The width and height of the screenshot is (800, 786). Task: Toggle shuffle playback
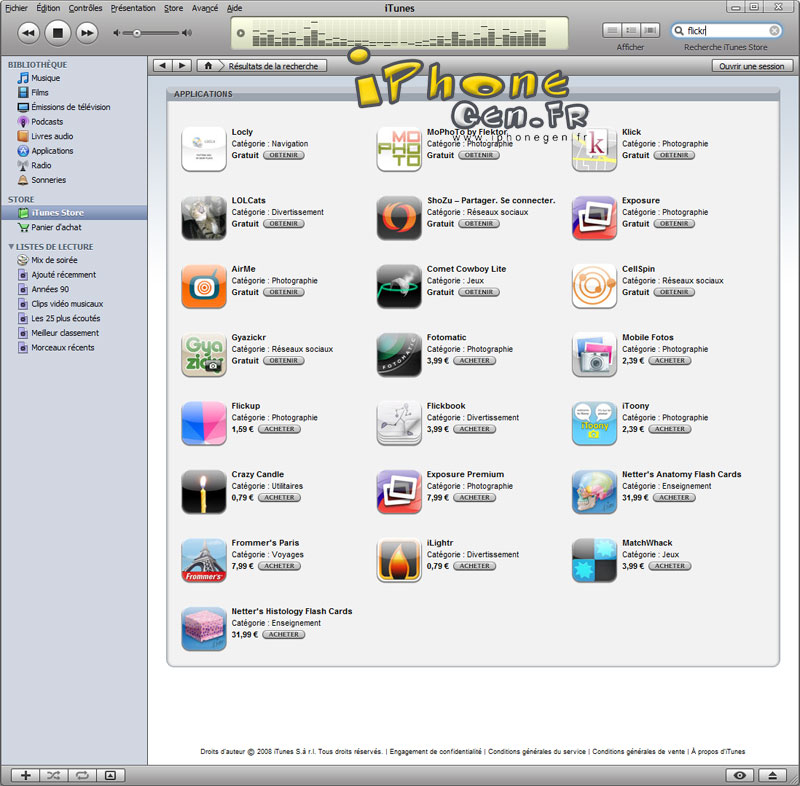(x=54, y=775)
